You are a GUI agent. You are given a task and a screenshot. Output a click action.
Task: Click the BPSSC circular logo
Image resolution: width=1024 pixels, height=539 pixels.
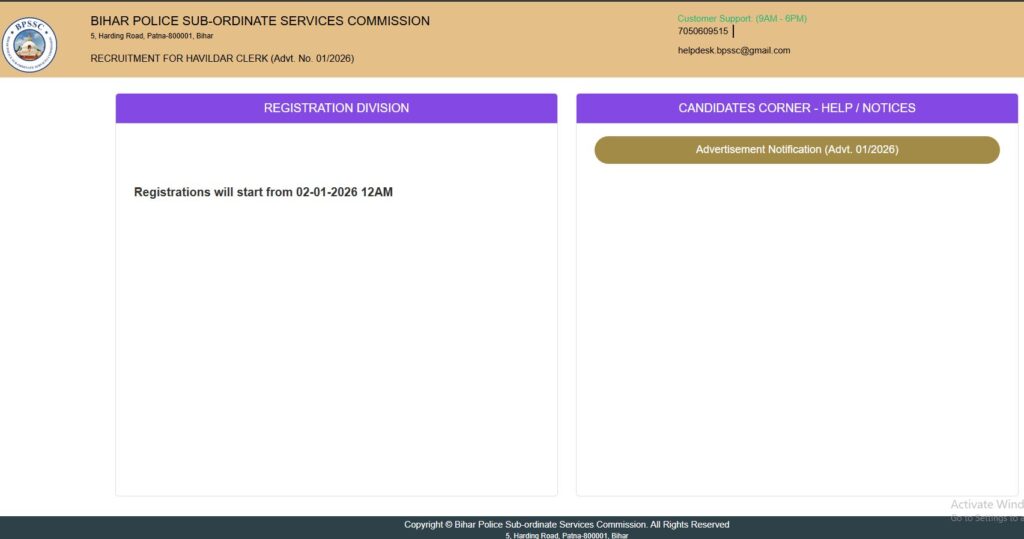point(30,45)
